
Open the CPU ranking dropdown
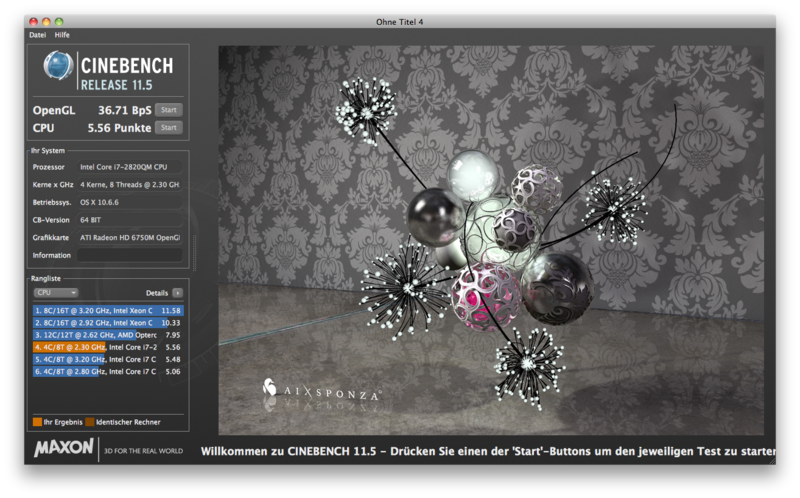tap(56, 292)
